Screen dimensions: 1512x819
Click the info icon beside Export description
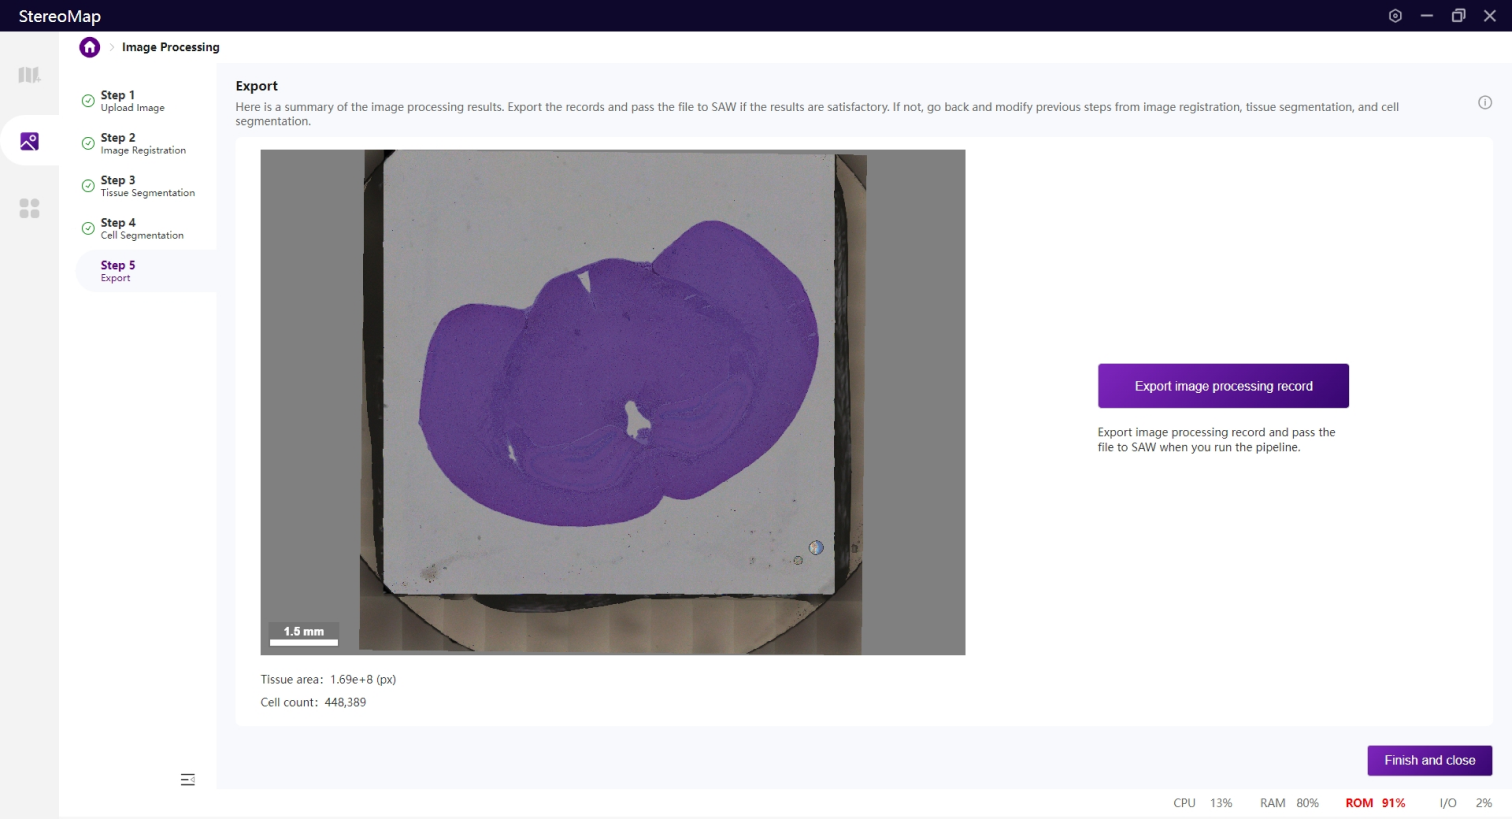1485,102
